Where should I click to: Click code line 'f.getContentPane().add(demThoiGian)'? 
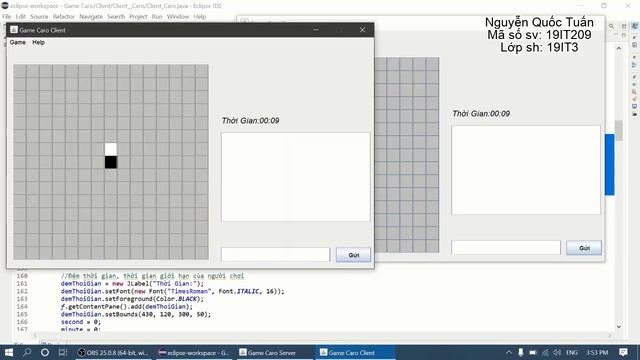tap(127, 307)
